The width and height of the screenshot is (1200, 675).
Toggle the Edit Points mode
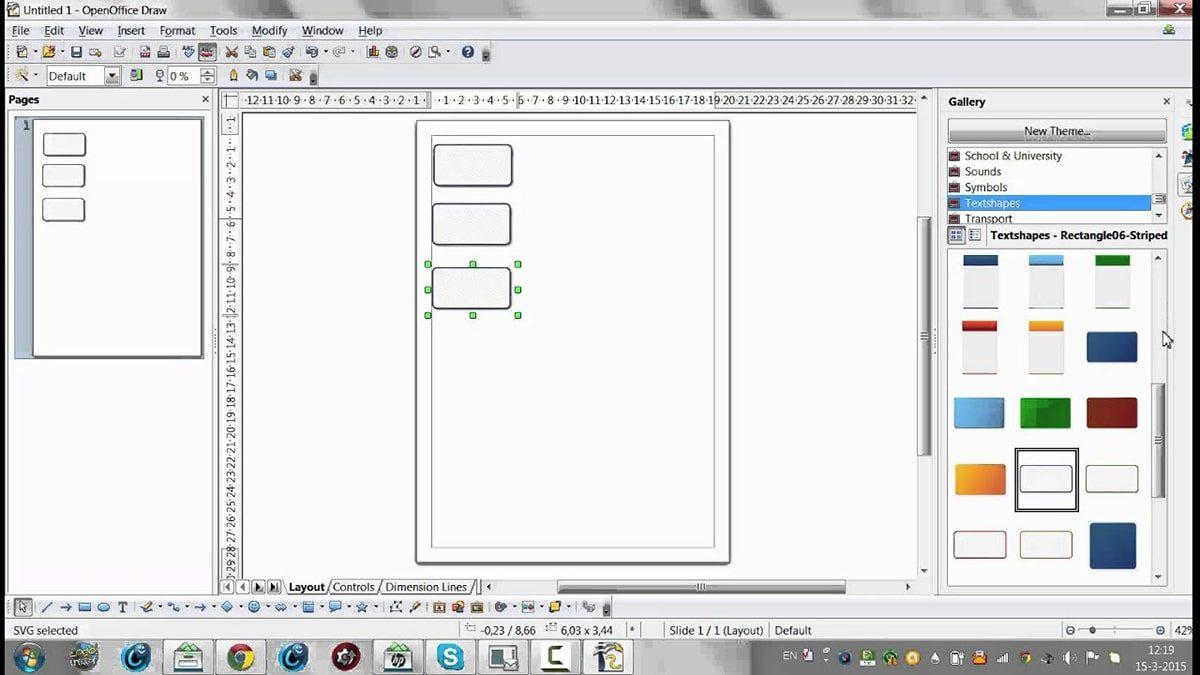(x=397, y=607)
